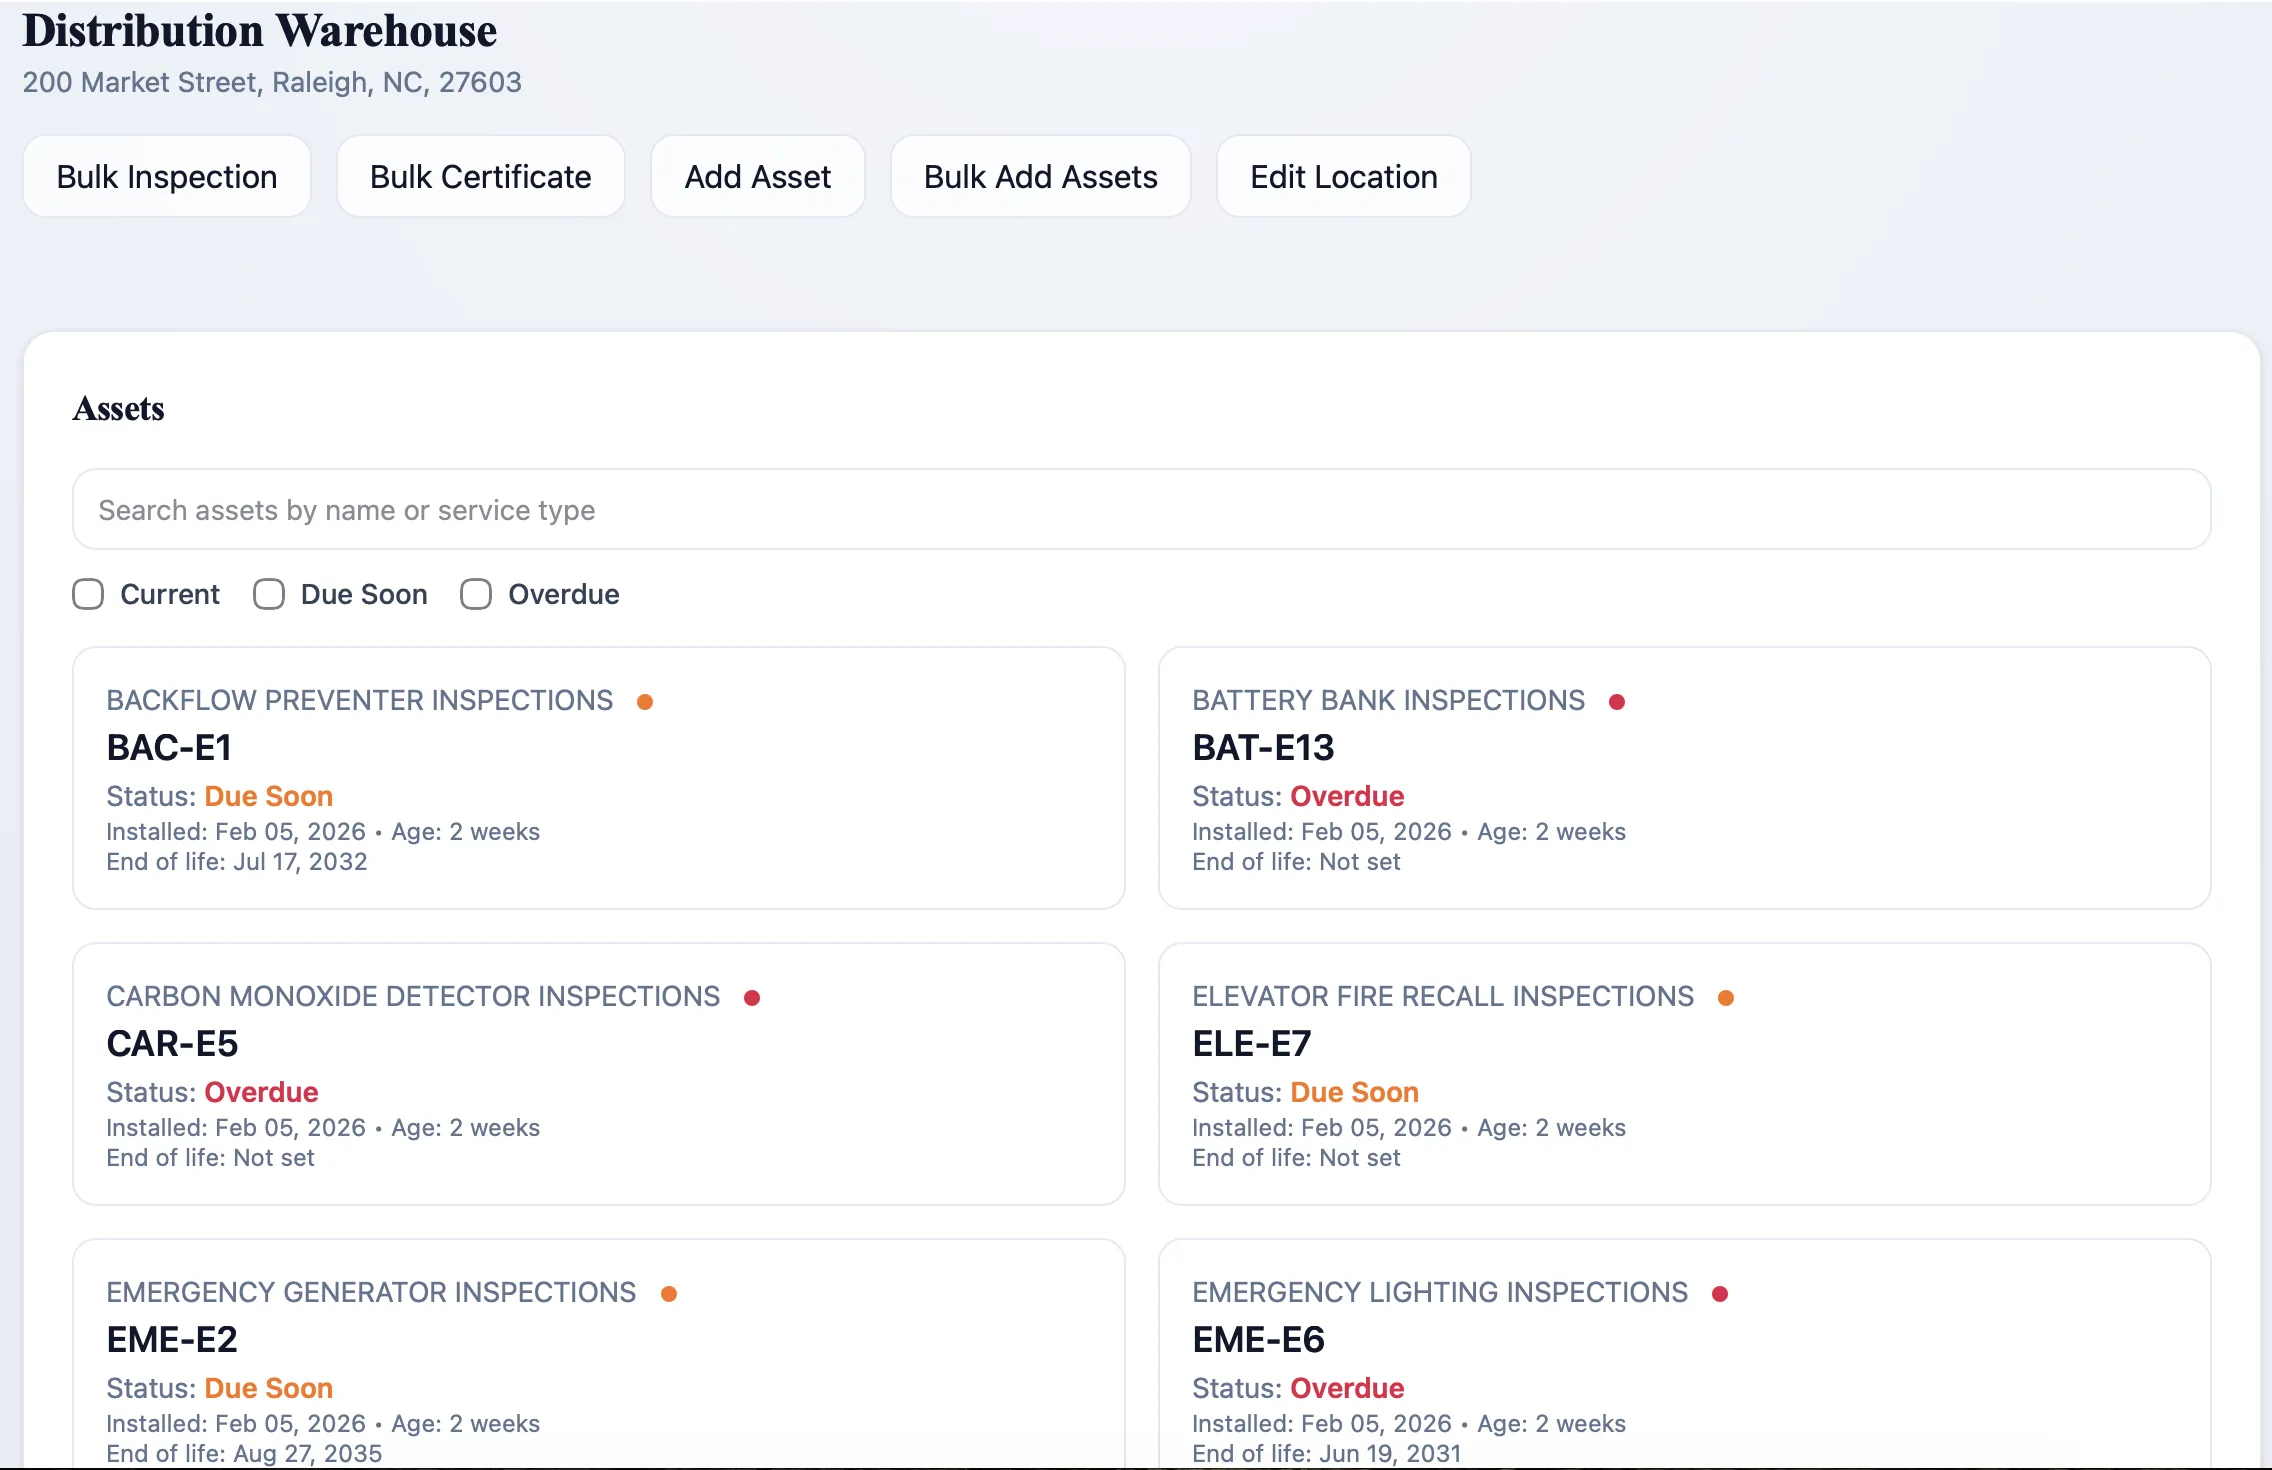Click Add Asset to create a new asset

(x=758, y=176)
